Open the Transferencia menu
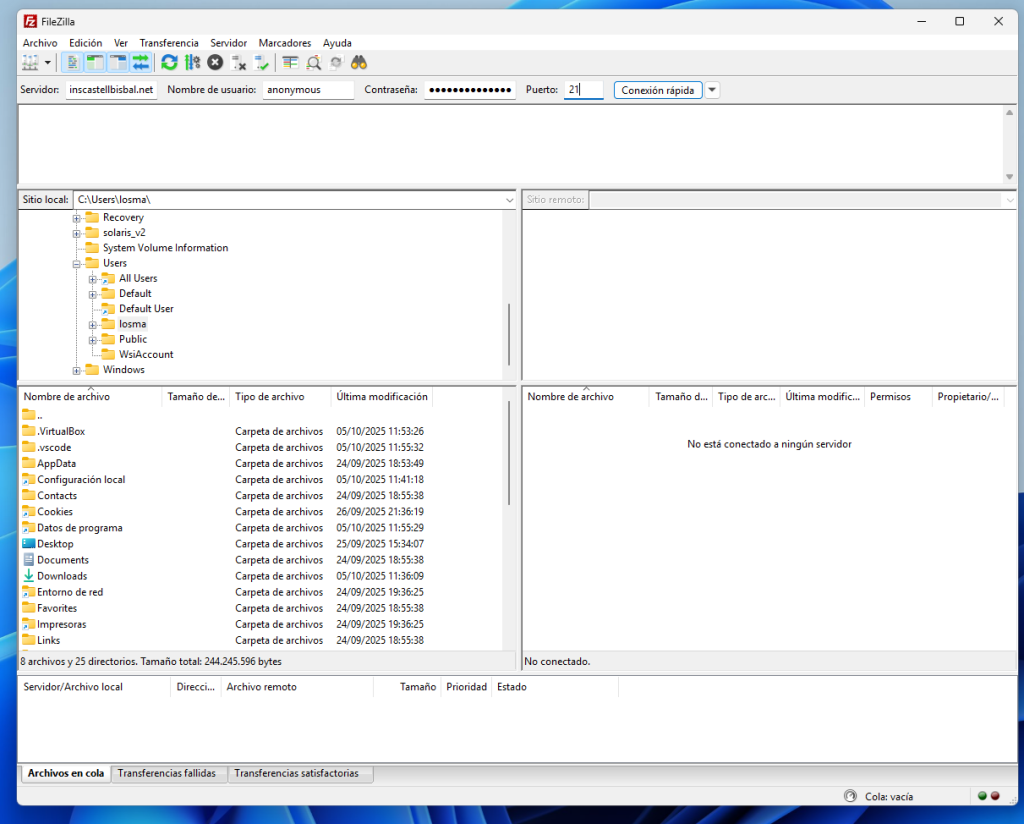Screen dimensions: 1024x824 (169, 43)
